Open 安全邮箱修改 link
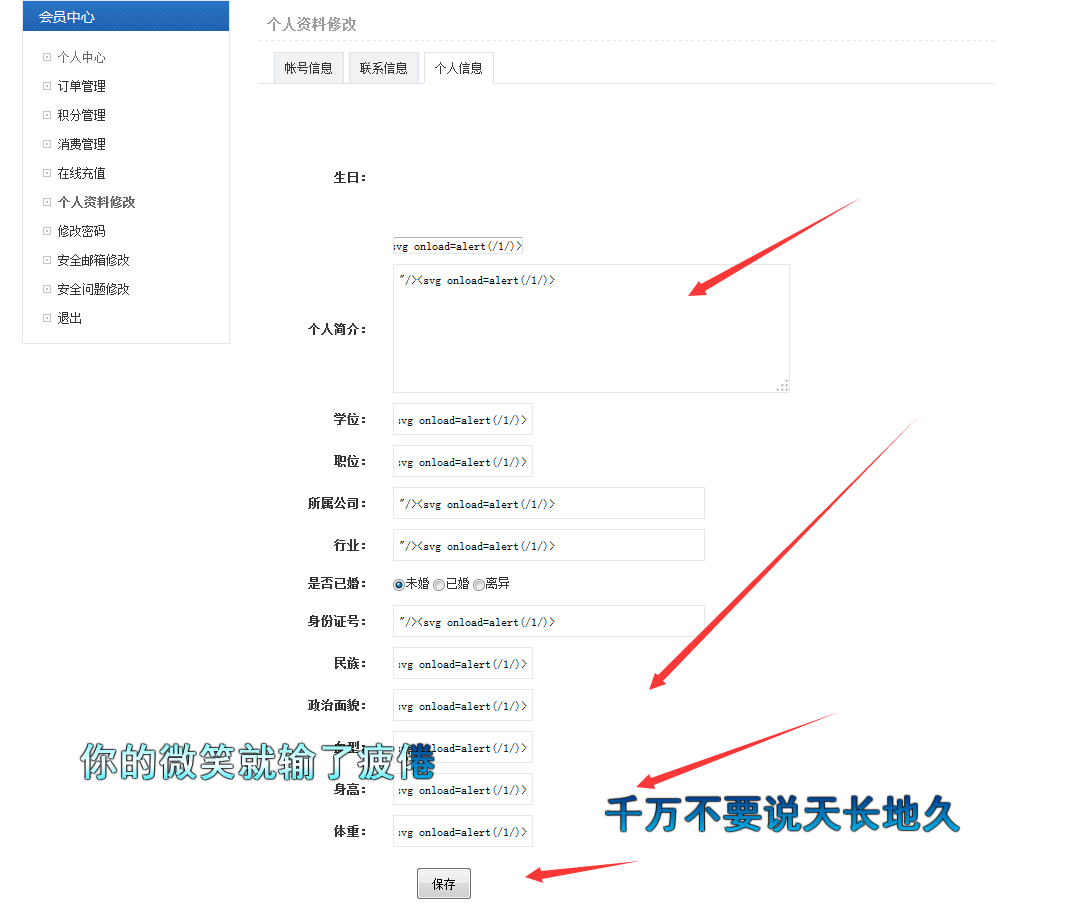The width and height of the screenshot is (1078, 909). point(93,260)
